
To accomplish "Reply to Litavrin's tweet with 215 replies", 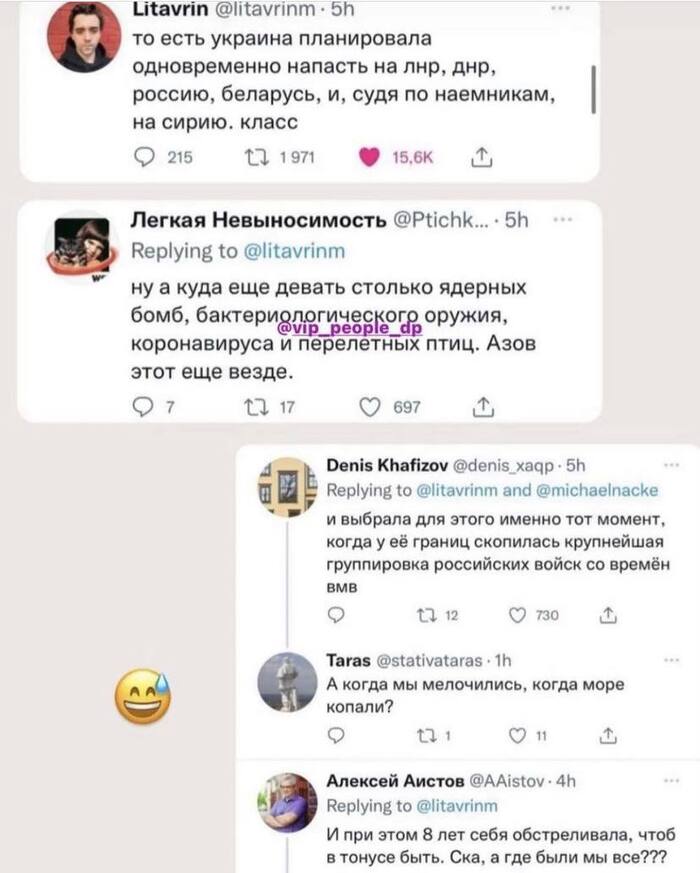I will (x=145, y=157).
